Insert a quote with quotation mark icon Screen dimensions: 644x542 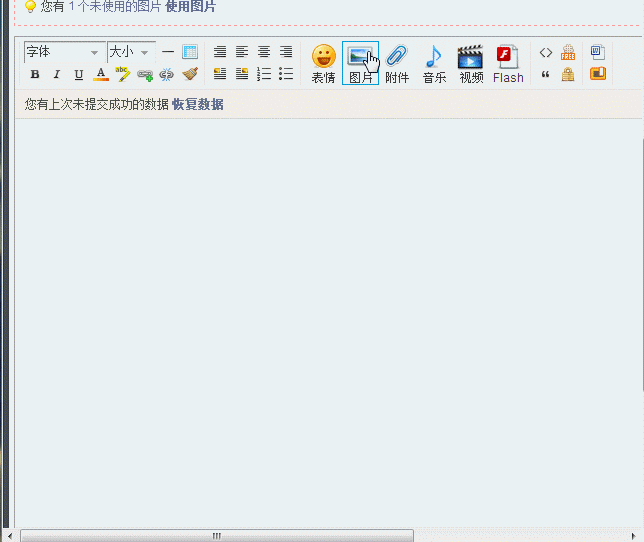546,74
